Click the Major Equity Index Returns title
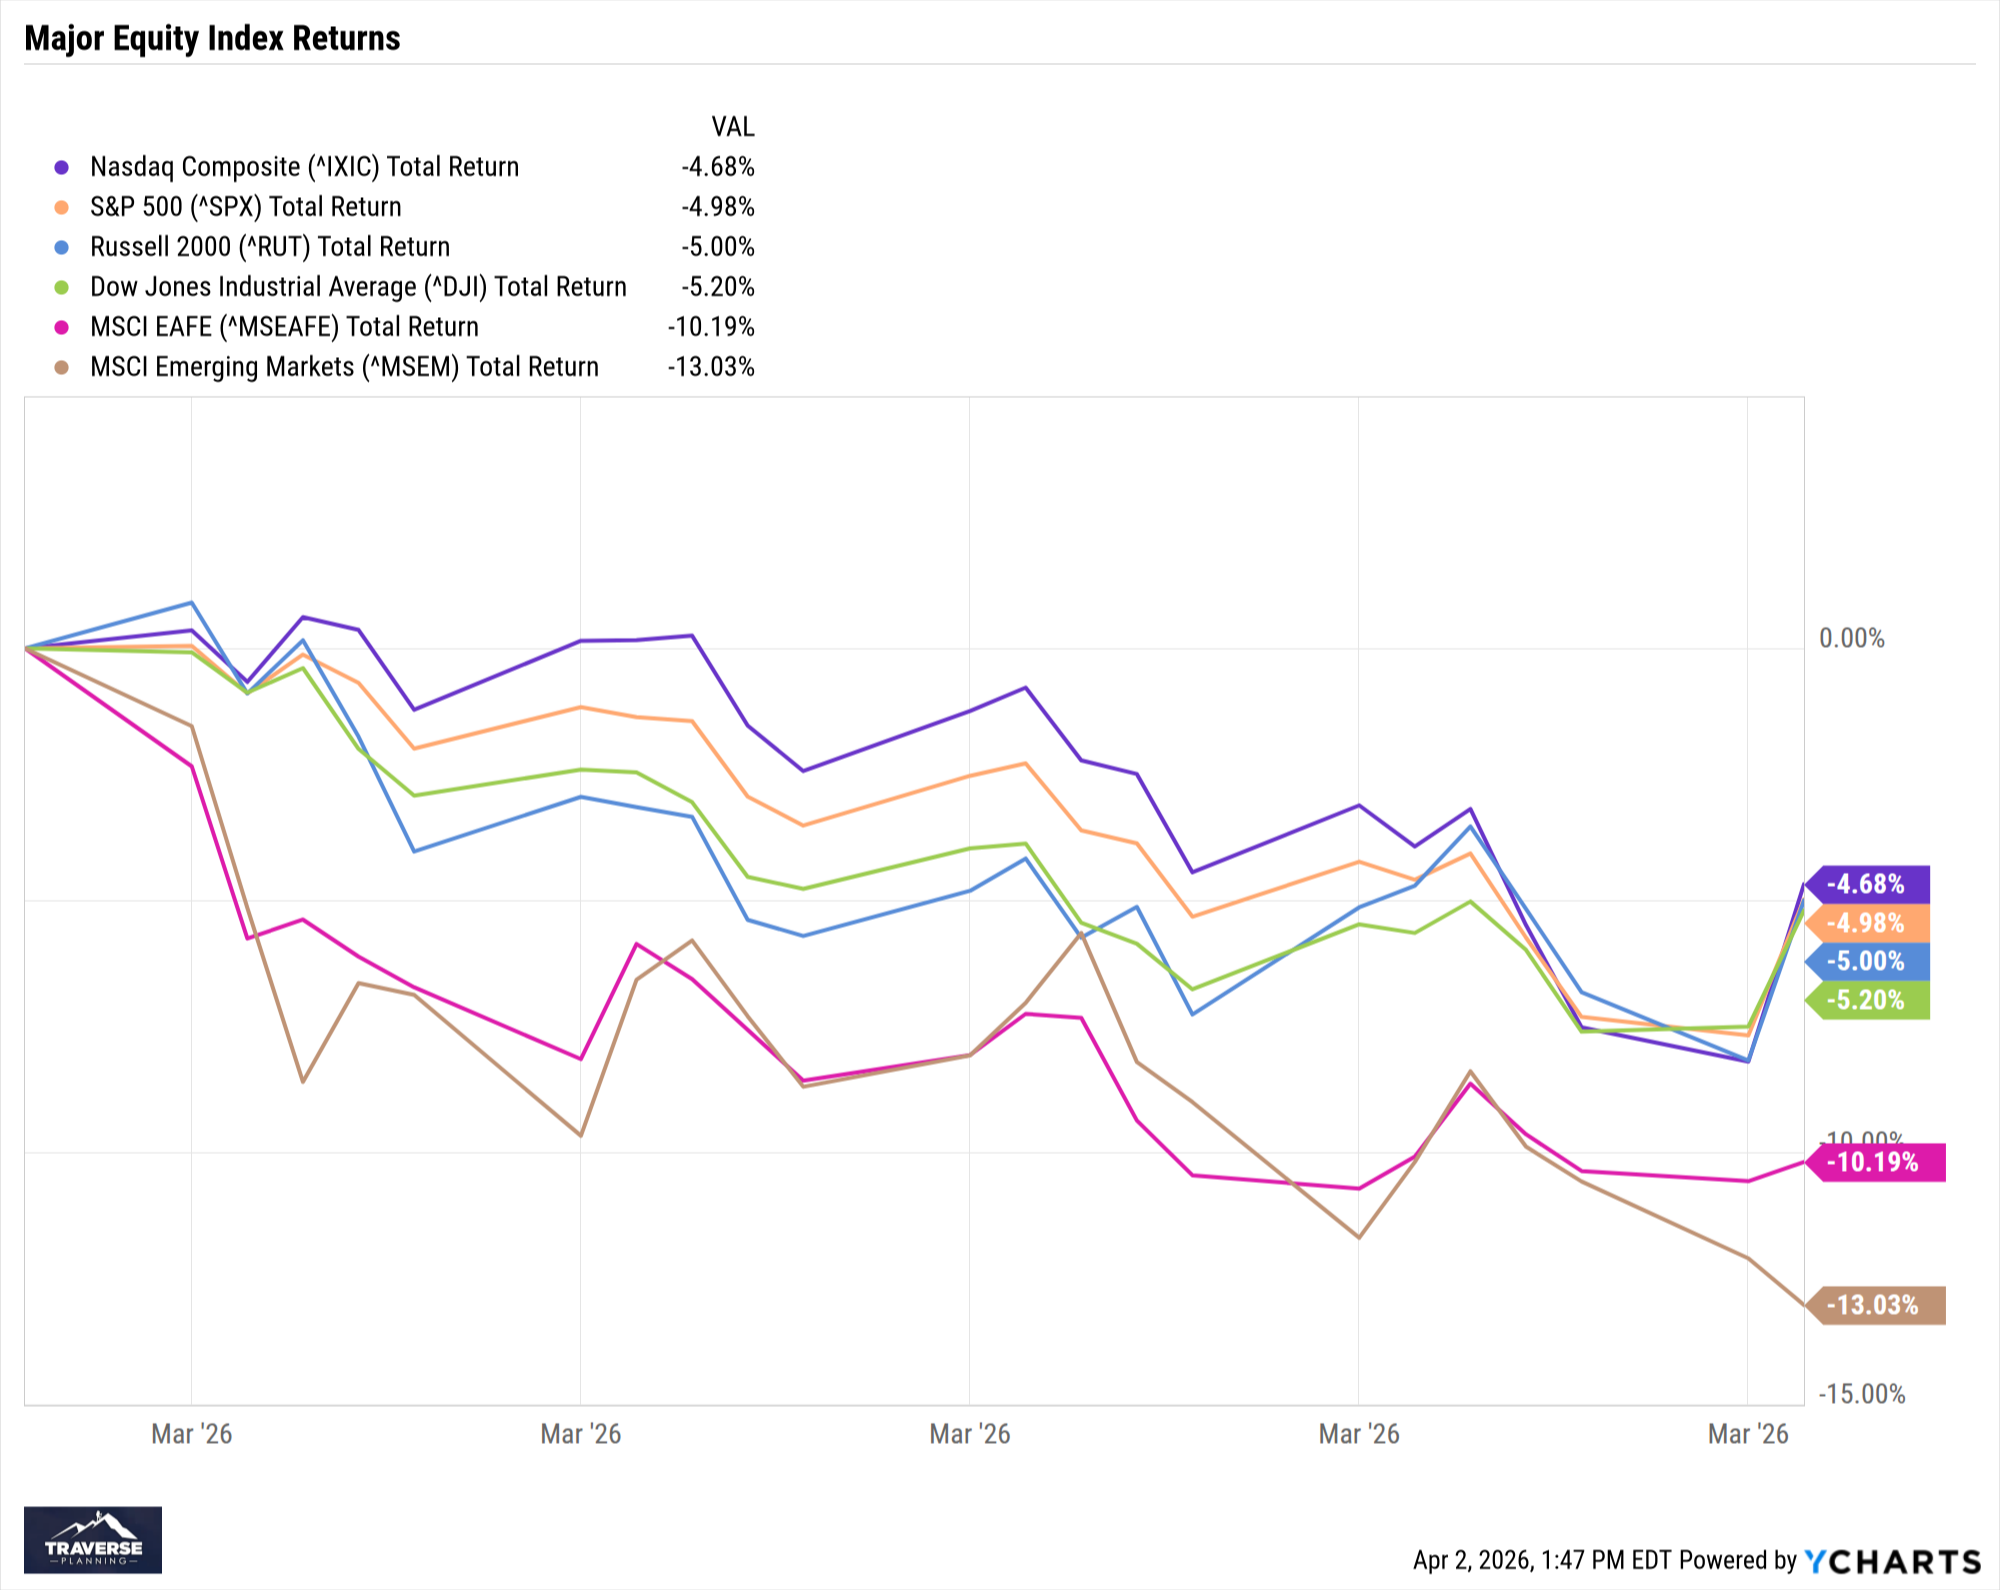 [212, 39]
